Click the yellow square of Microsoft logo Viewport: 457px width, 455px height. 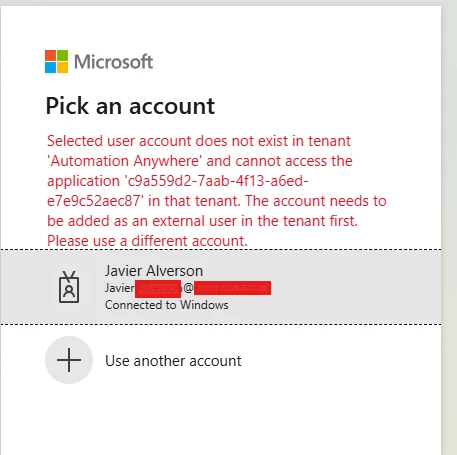[62, 67]
